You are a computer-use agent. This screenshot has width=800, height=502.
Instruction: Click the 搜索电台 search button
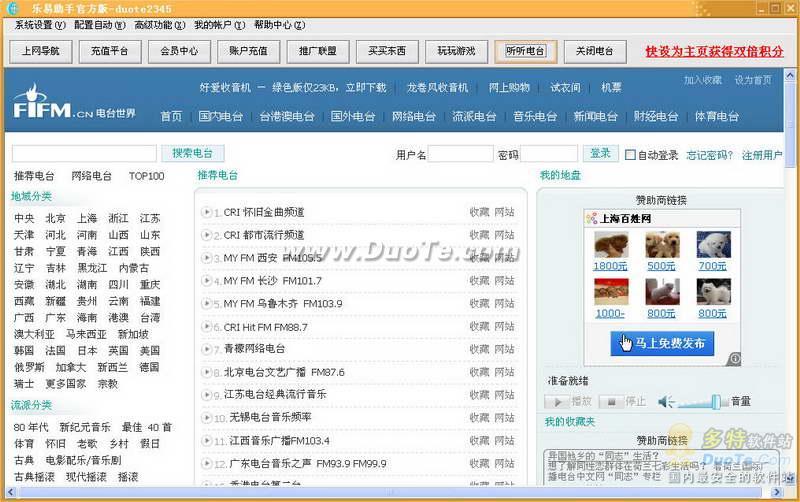pyautogui.click(x=192, y=153)
